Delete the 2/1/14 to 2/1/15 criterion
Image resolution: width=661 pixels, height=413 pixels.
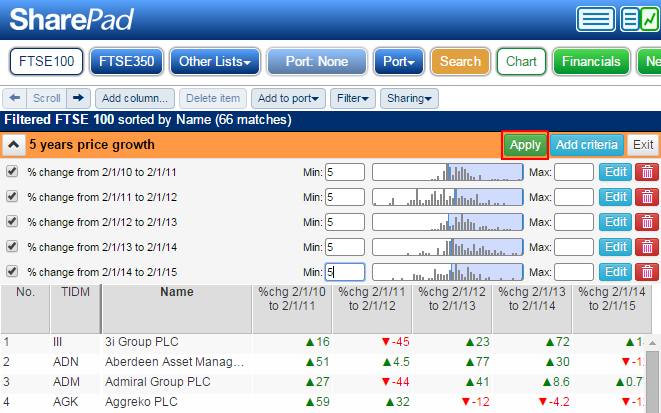[647, 272]
